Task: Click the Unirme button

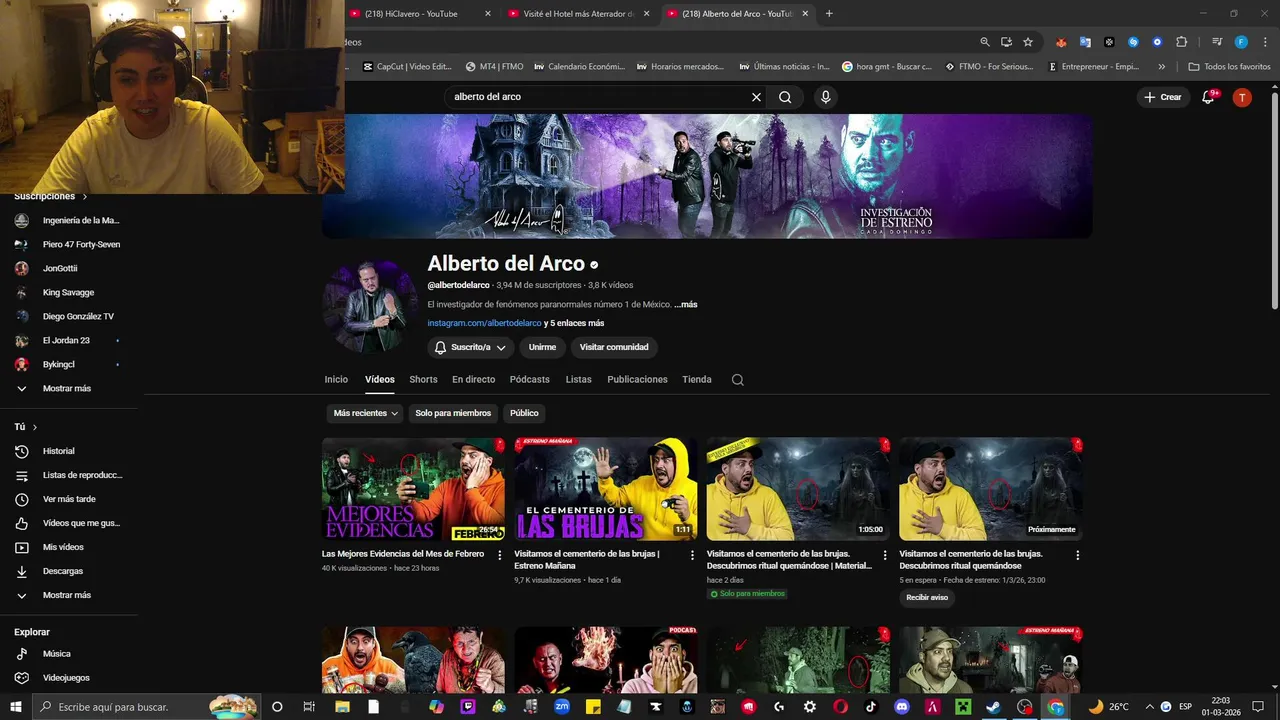Action: pyautogui.click(x=542, y=347)
